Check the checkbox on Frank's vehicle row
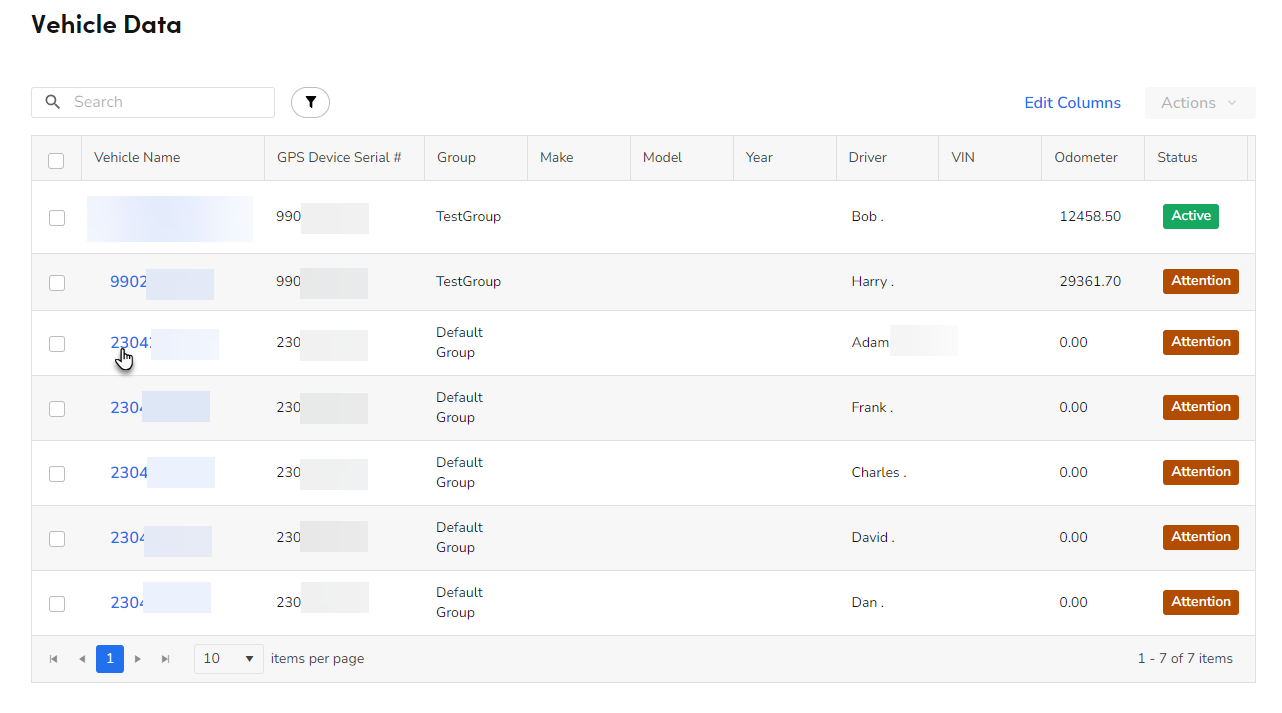The width and height of the screenshot is (1282, 713). [x=57, y=407]
